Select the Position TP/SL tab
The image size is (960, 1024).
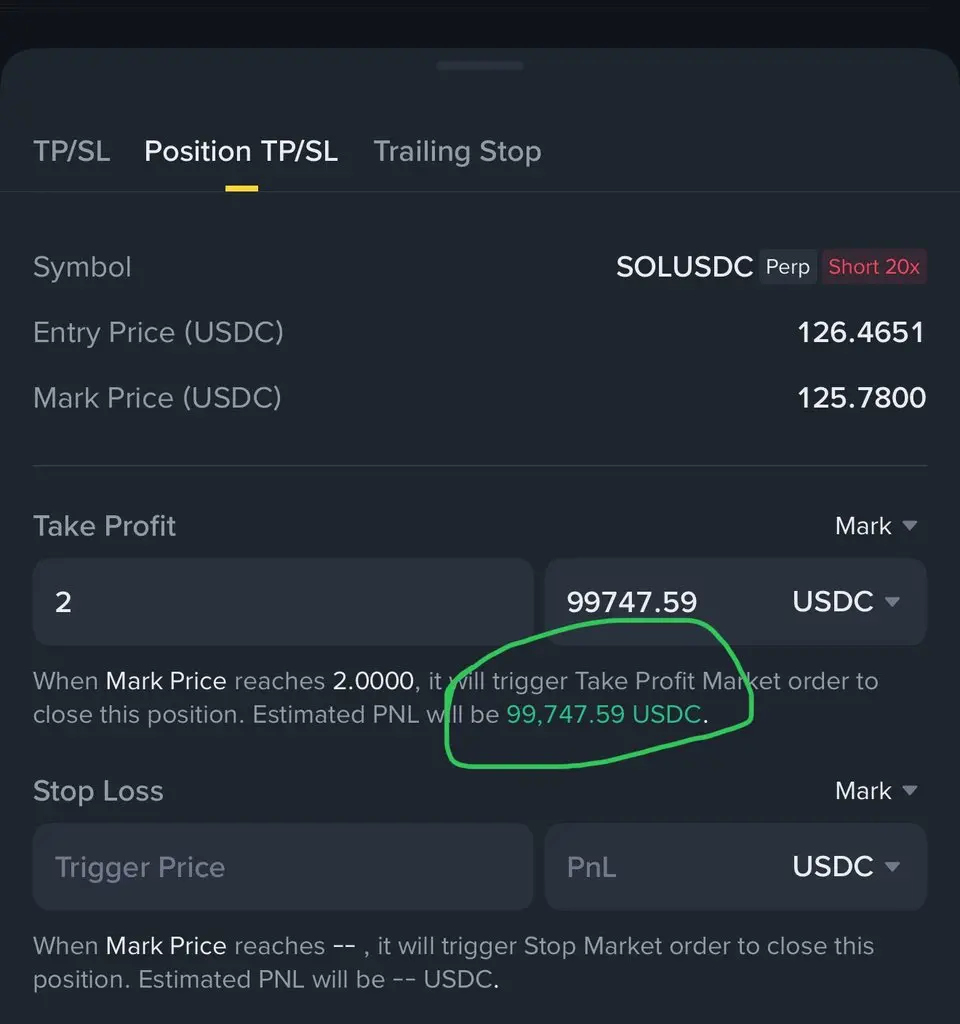click(x=241, y=152)
